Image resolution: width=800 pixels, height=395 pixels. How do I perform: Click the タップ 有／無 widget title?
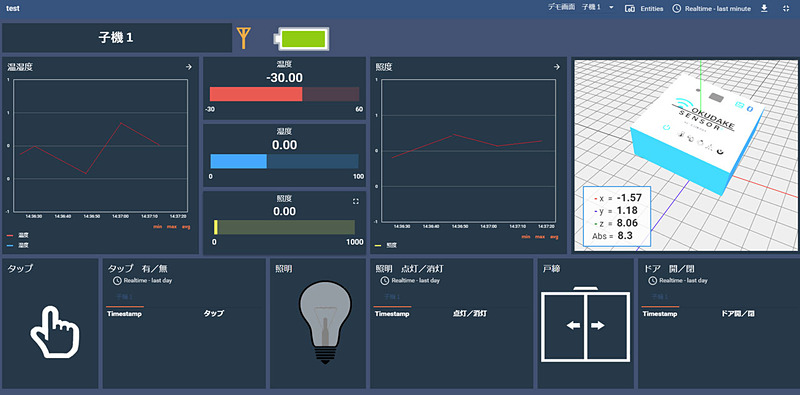click(x=138, y=269)
